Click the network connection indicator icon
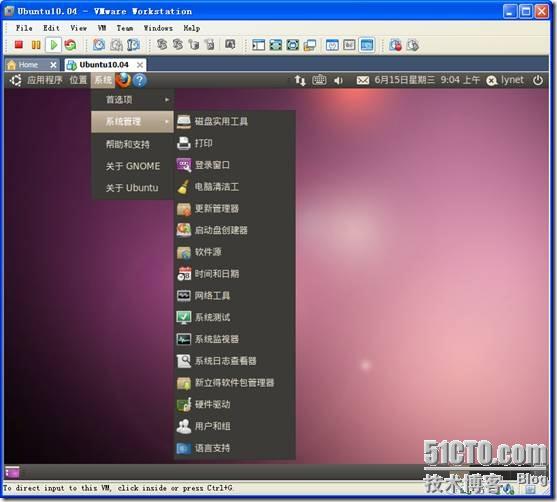Screen dimensions: 557x502 (x=300, y=80)
